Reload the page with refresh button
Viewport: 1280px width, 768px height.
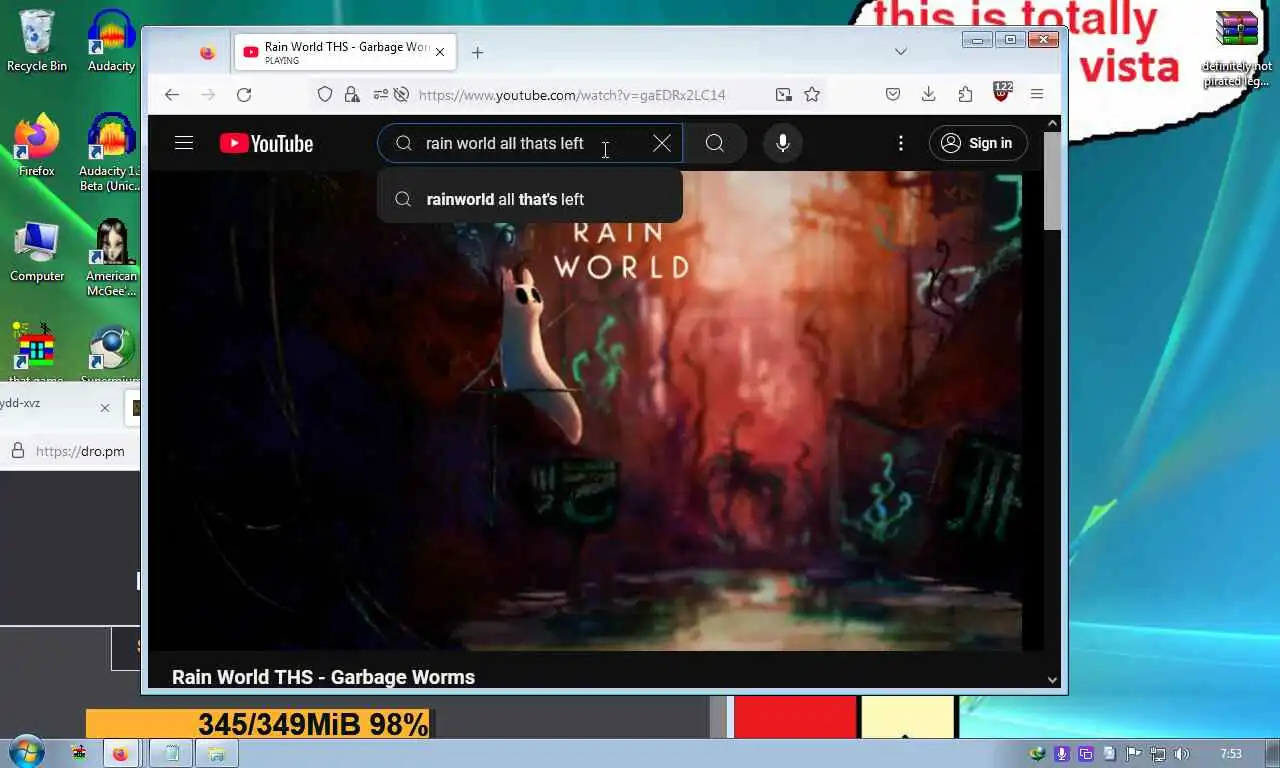click(x=244, y=94)
